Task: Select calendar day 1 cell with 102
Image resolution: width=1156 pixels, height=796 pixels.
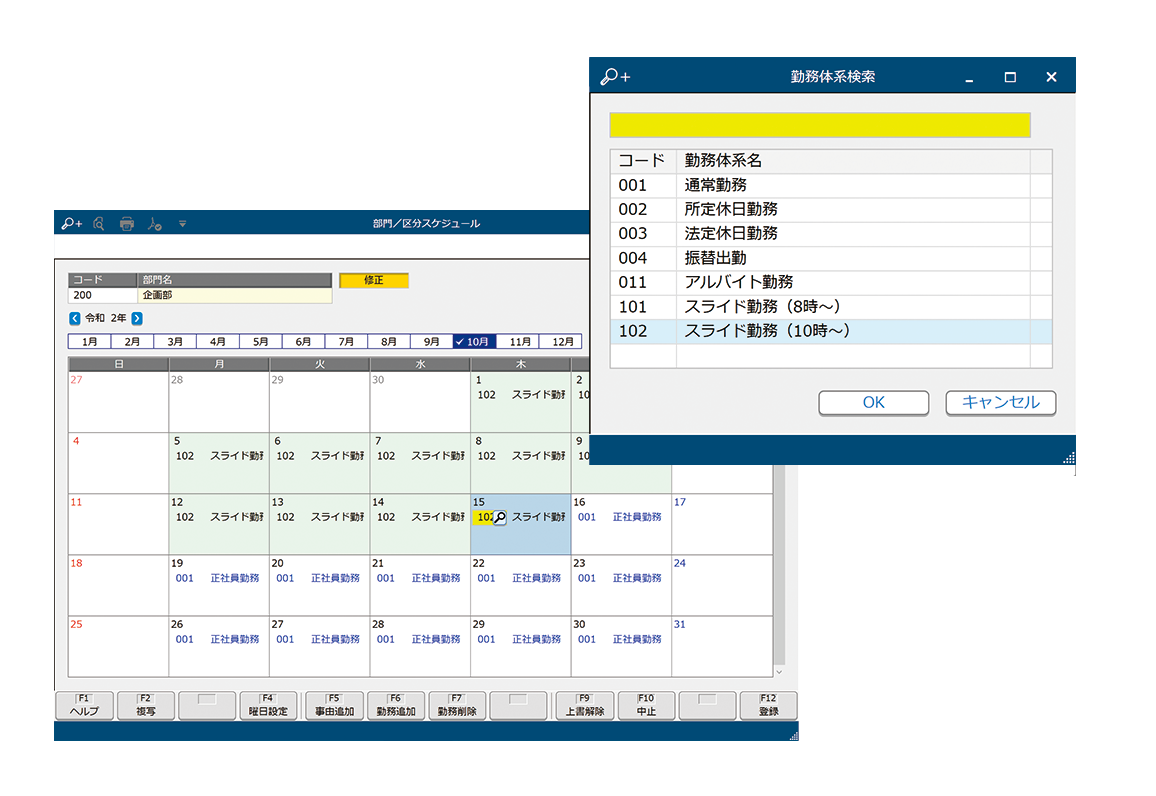Action: click(520, 402)
